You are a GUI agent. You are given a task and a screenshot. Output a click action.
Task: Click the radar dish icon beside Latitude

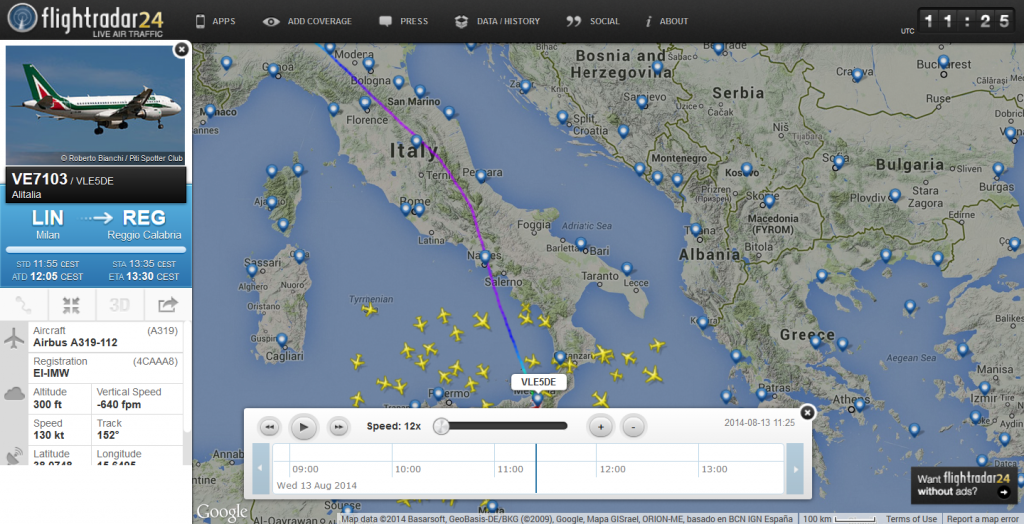coord(14,455)
